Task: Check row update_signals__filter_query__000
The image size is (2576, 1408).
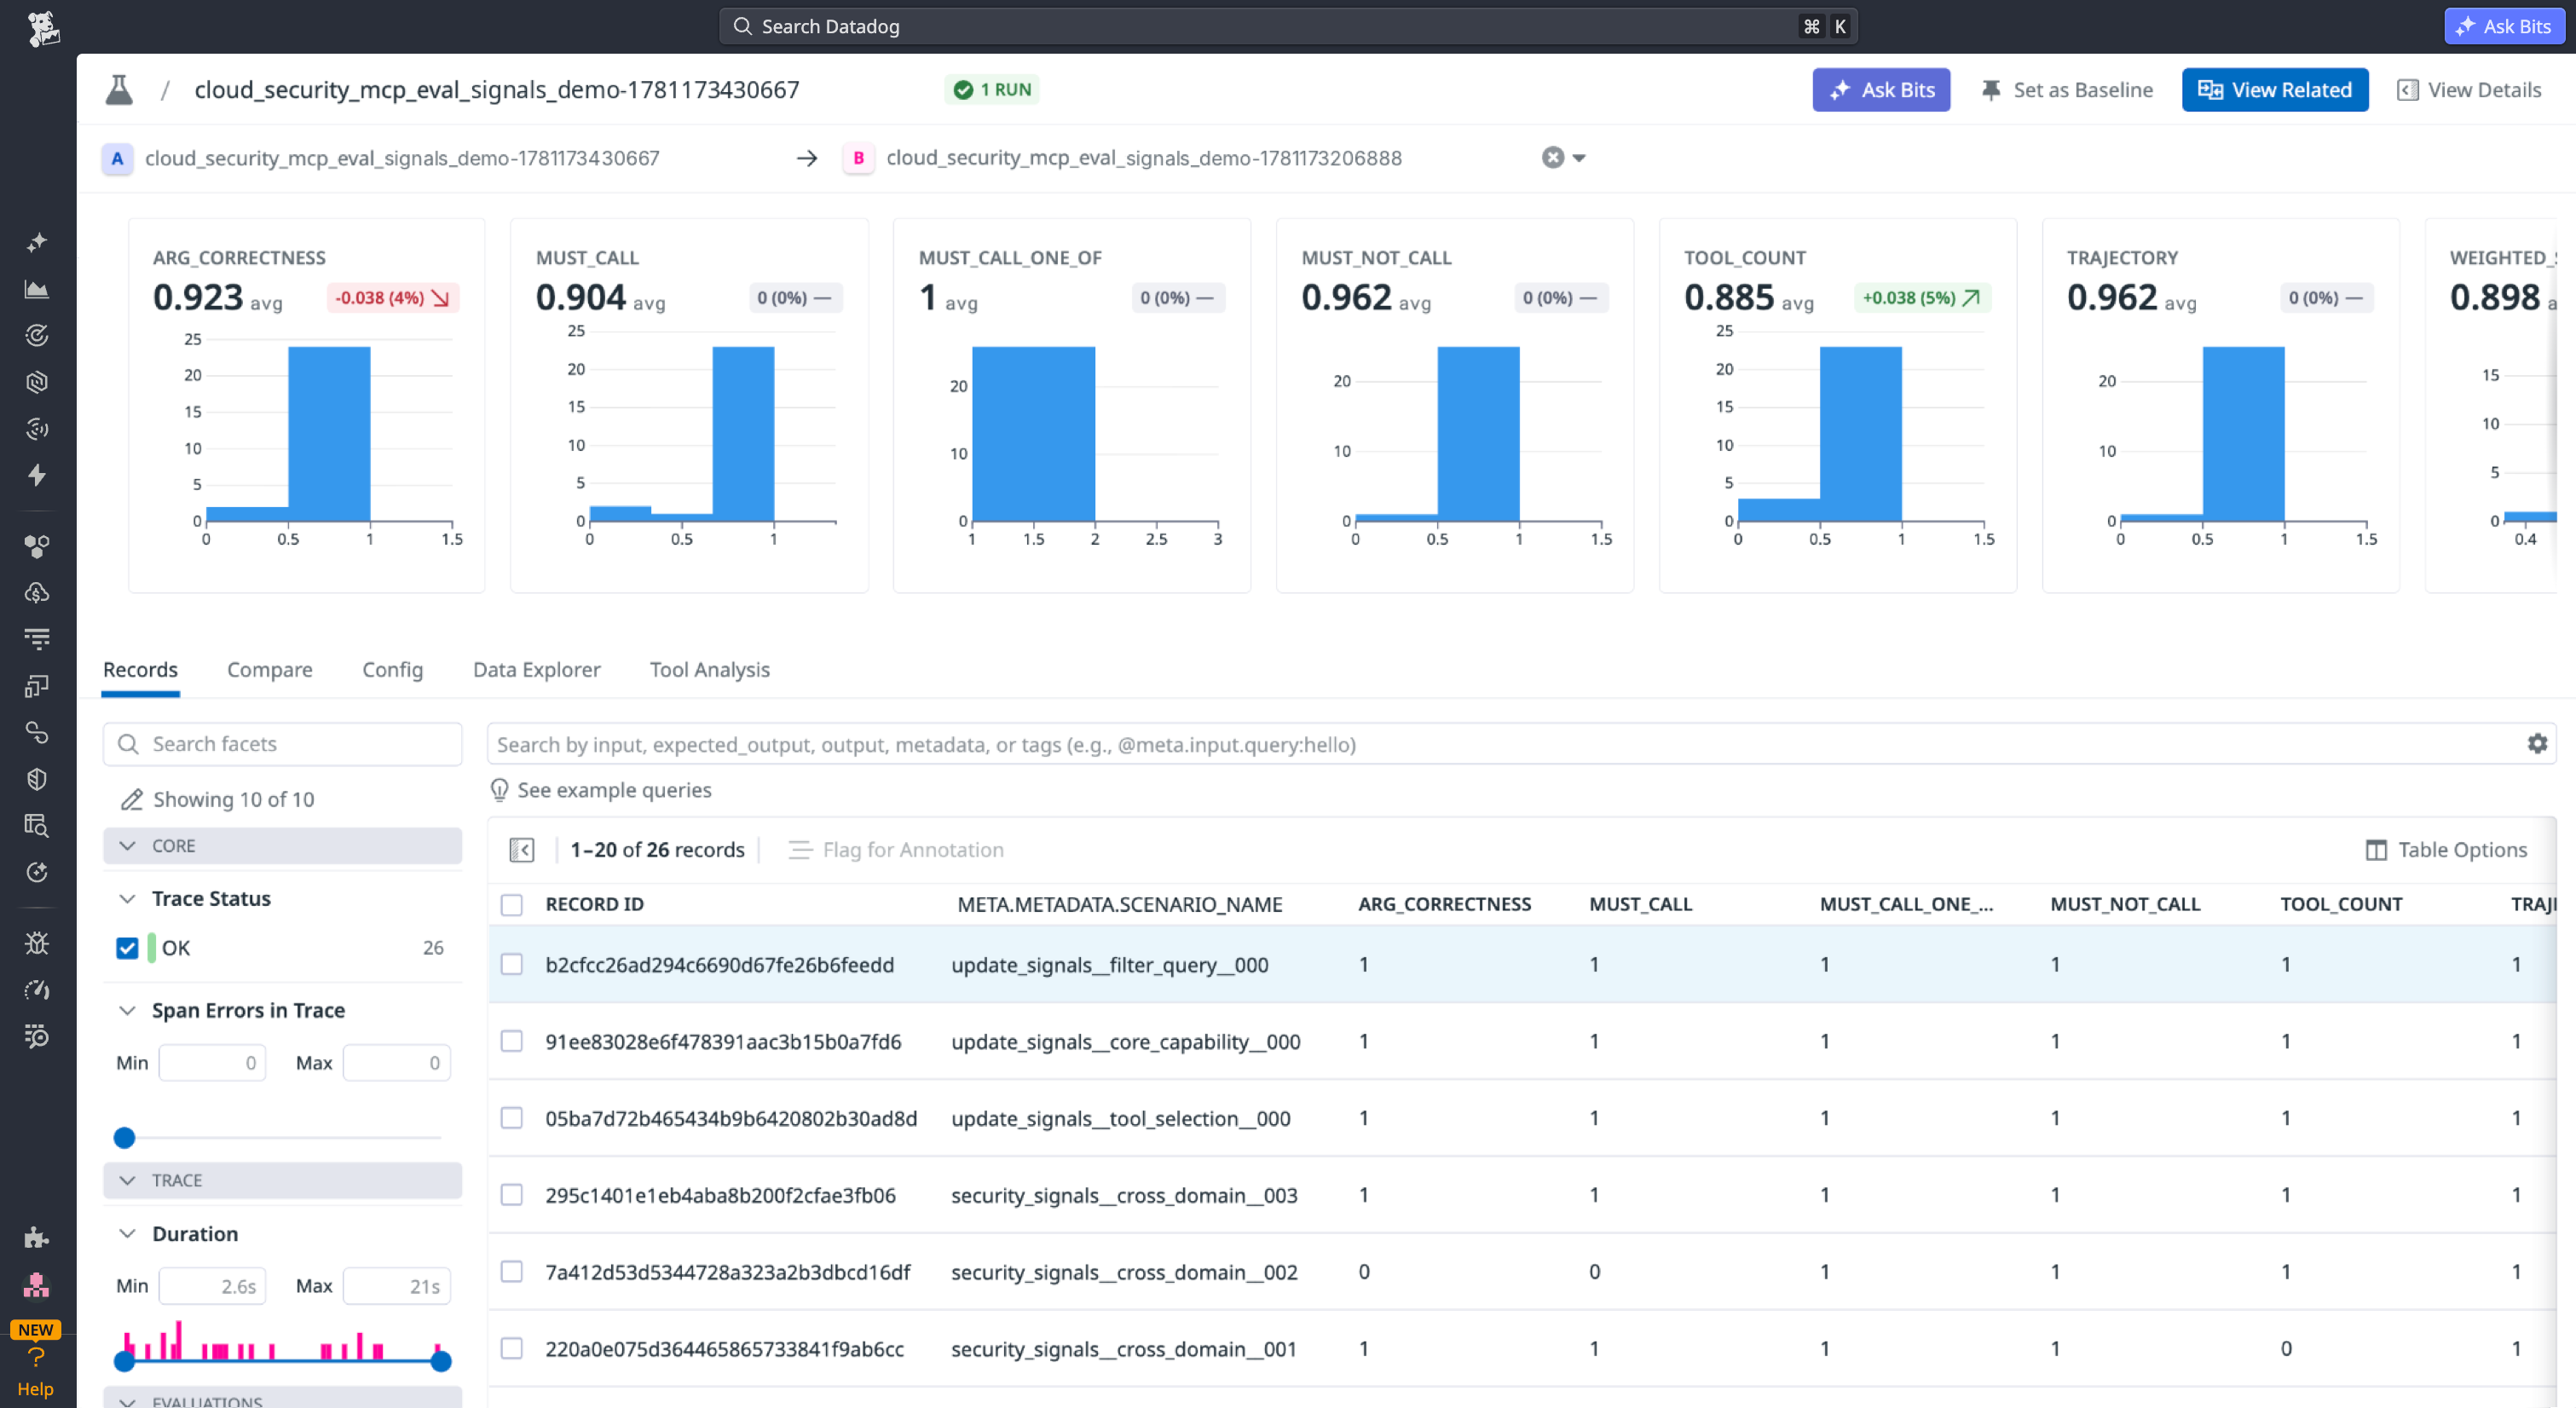Action: coord(512,965)
